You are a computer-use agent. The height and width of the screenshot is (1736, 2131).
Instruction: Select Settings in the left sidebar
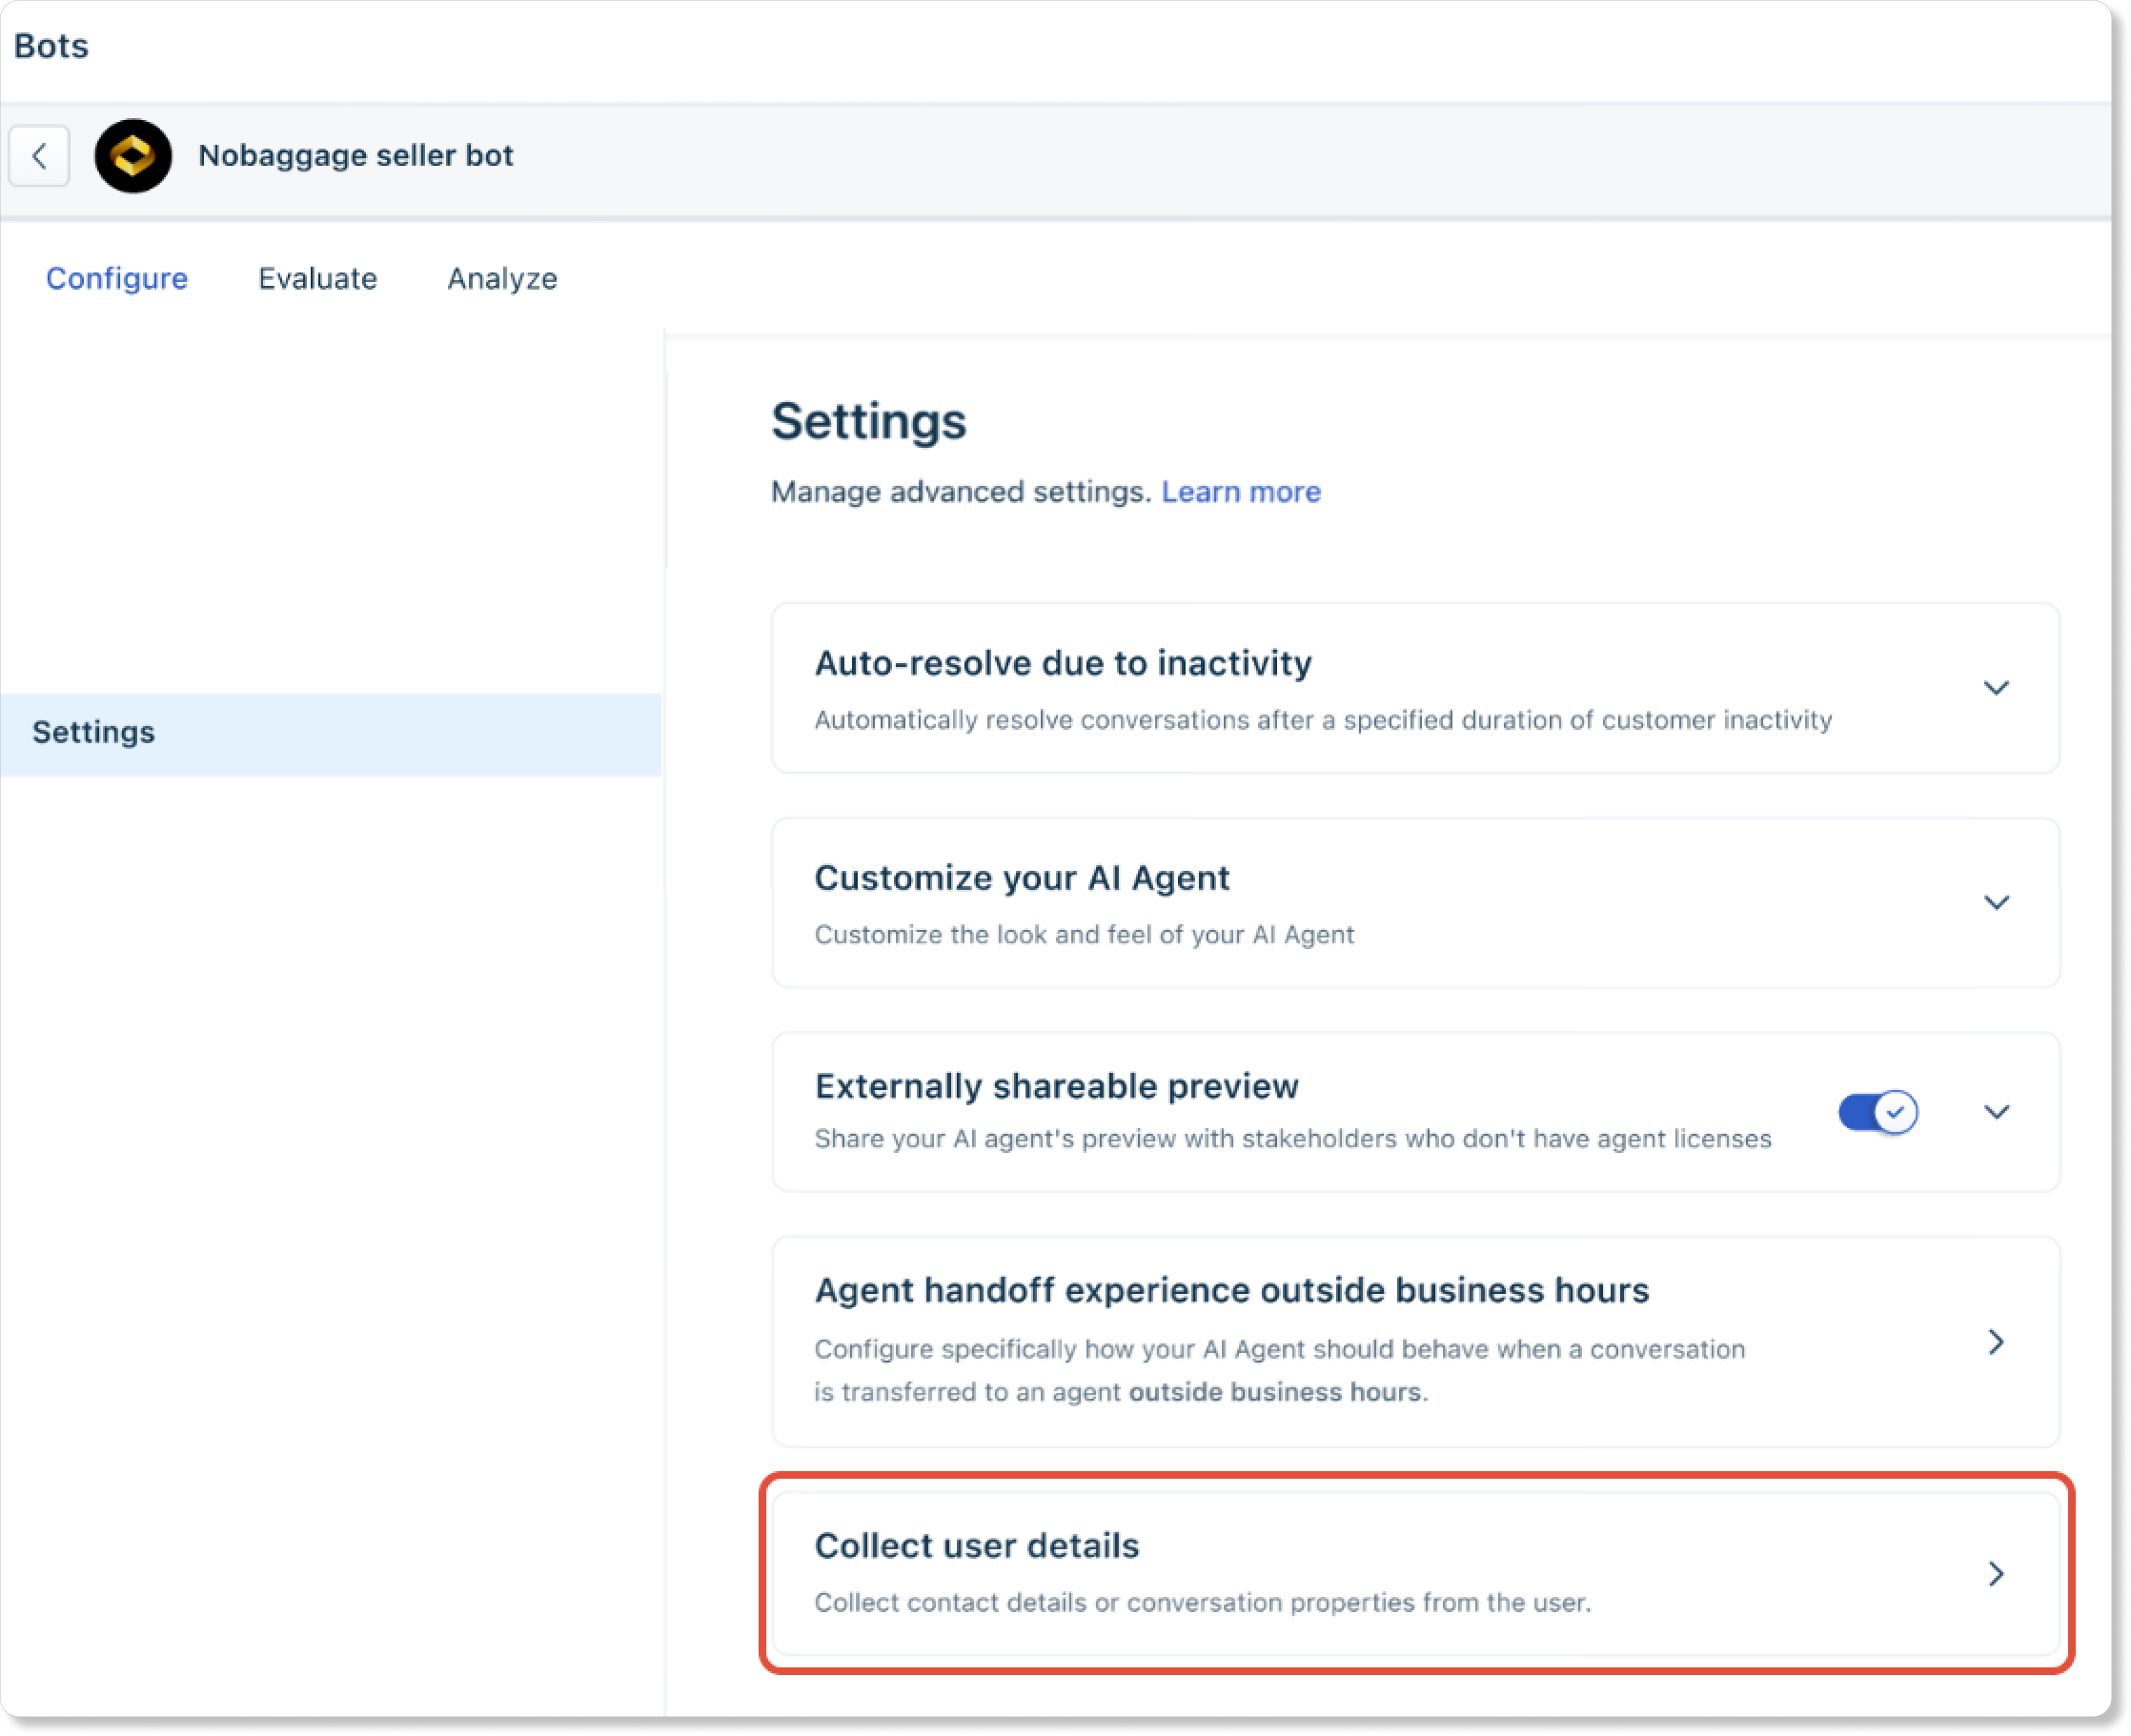[x=94, y=732]
